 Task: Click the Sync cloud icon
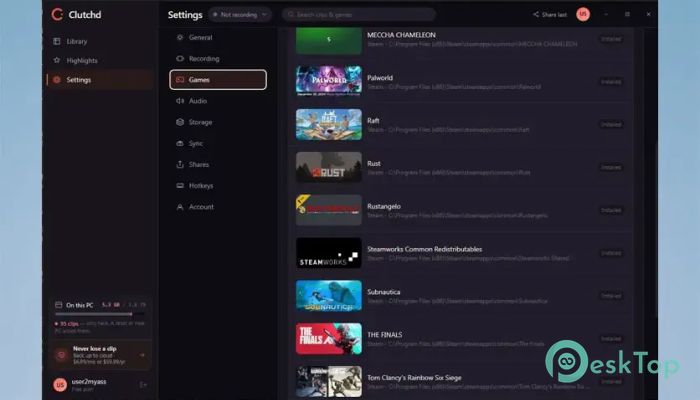[x=180, y=143]
